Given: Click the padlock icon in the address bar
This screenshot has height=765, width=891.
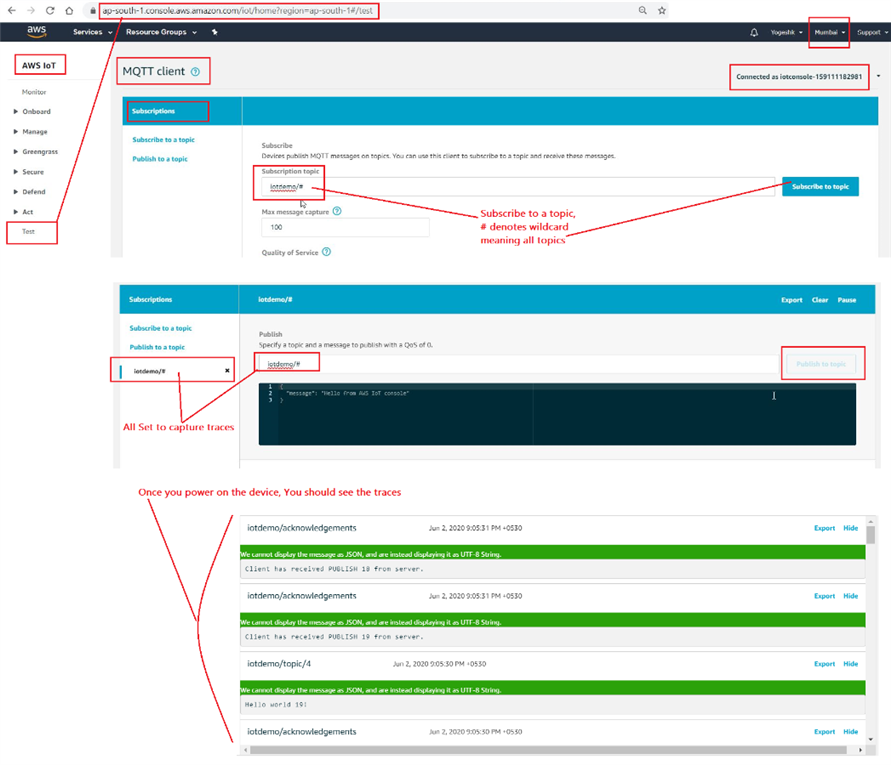Looking at the screenshot, I should [93, 10].
